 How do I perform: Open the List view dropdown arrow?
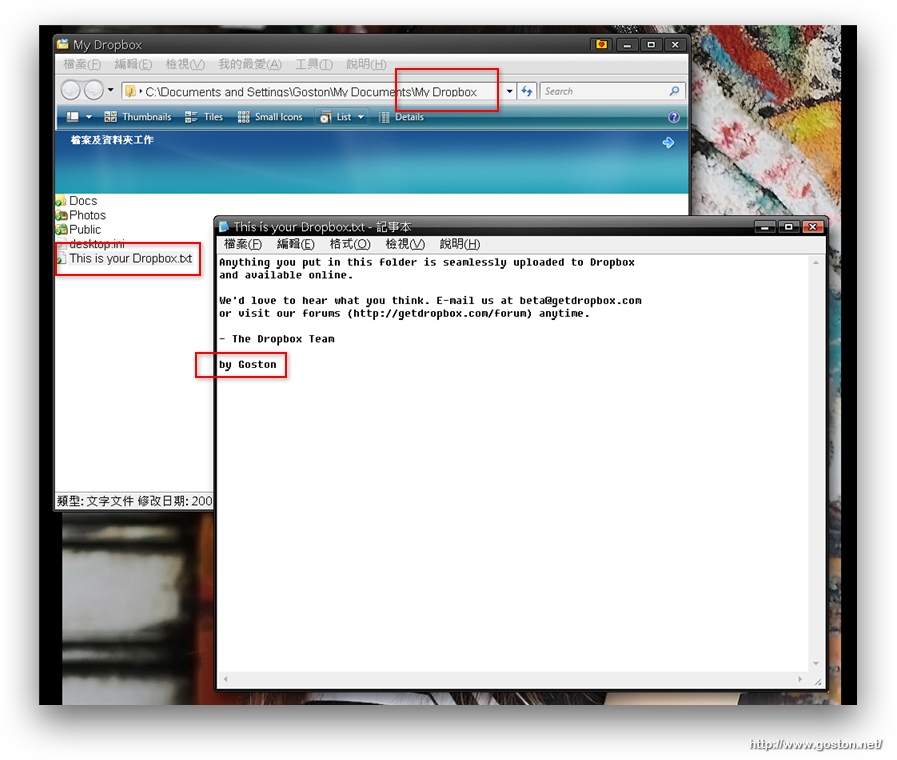(x=361, y=117)
